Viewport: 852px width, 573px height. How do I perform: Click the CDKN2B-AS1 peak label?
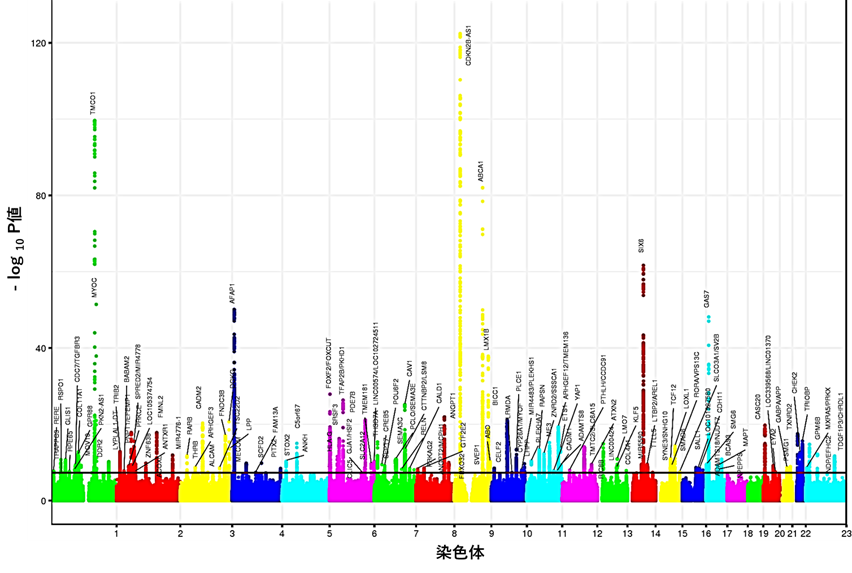468,45
